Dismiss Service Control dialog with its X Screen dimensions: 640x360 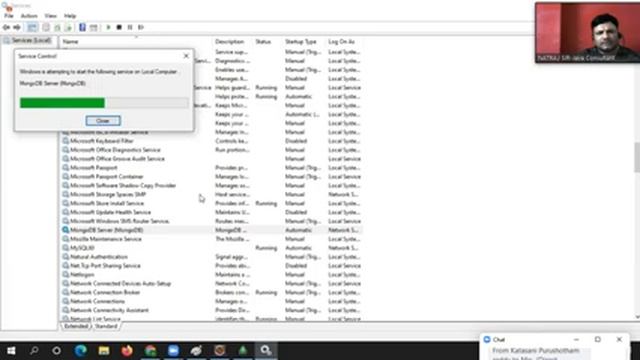(186, 56)
